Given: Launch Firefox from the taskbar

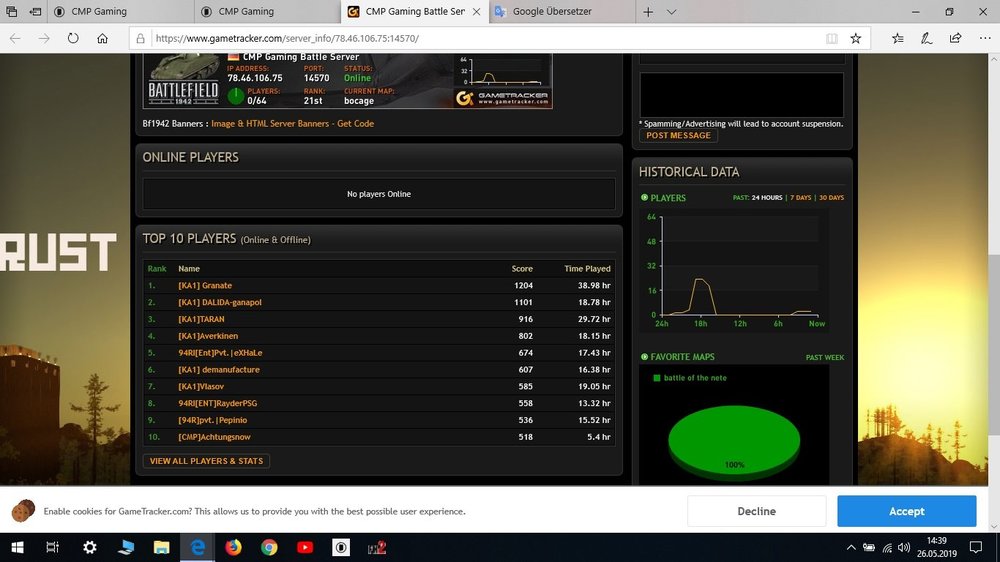Looking at the screenshot, I should tap(233, 547).
